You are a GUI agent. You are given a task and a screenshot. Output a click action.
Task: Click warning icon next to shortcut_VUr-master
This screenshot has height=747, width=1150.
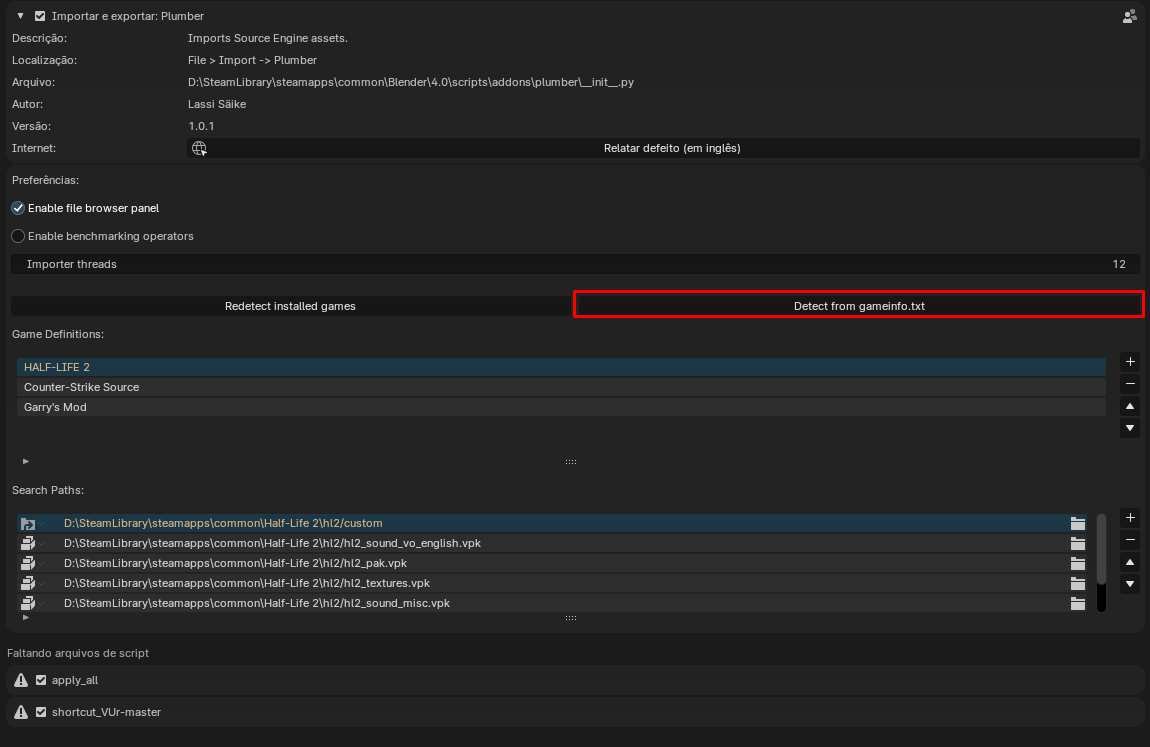click(x=21, y=712)
